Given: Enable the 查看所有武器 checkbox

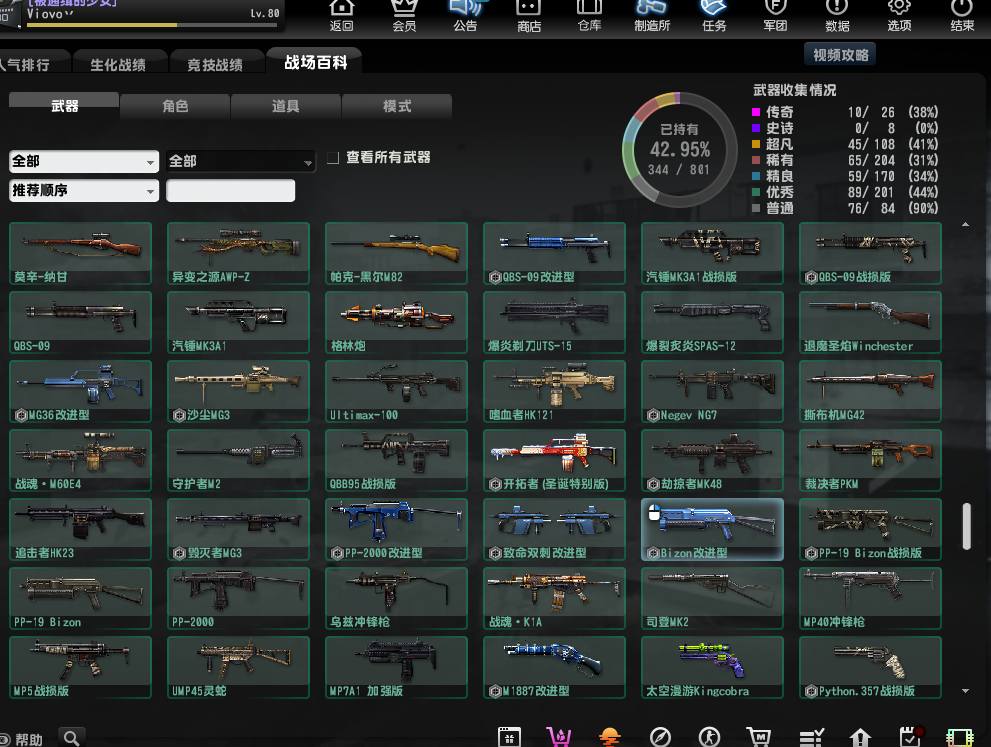Looking at the screenshot, I should click(x=334, y=158).
